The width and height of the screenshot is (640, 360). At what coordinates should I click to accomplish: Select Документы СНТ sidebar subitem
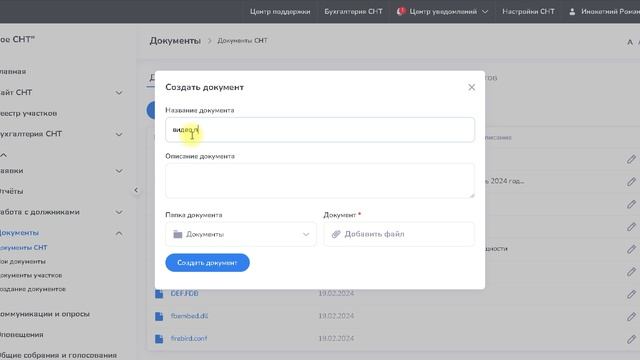pyautogui.click(x=24, y=247)
